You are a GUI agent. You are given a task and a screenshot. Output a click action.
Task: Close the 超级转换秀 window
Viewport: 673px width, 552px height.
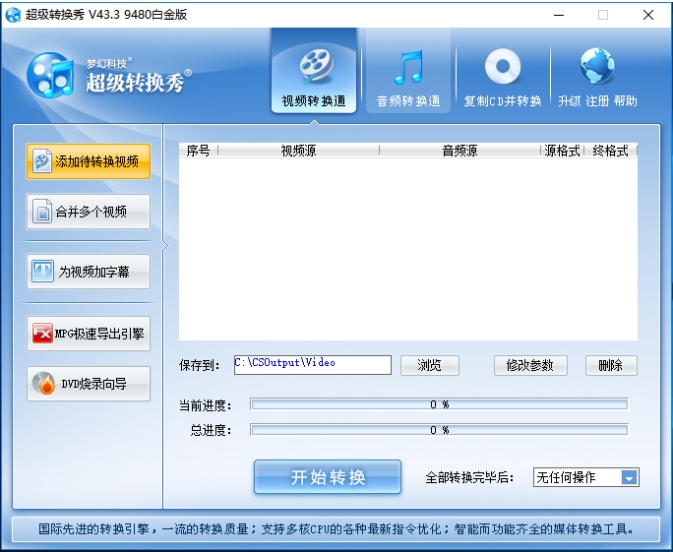click(x=648, y=15)
